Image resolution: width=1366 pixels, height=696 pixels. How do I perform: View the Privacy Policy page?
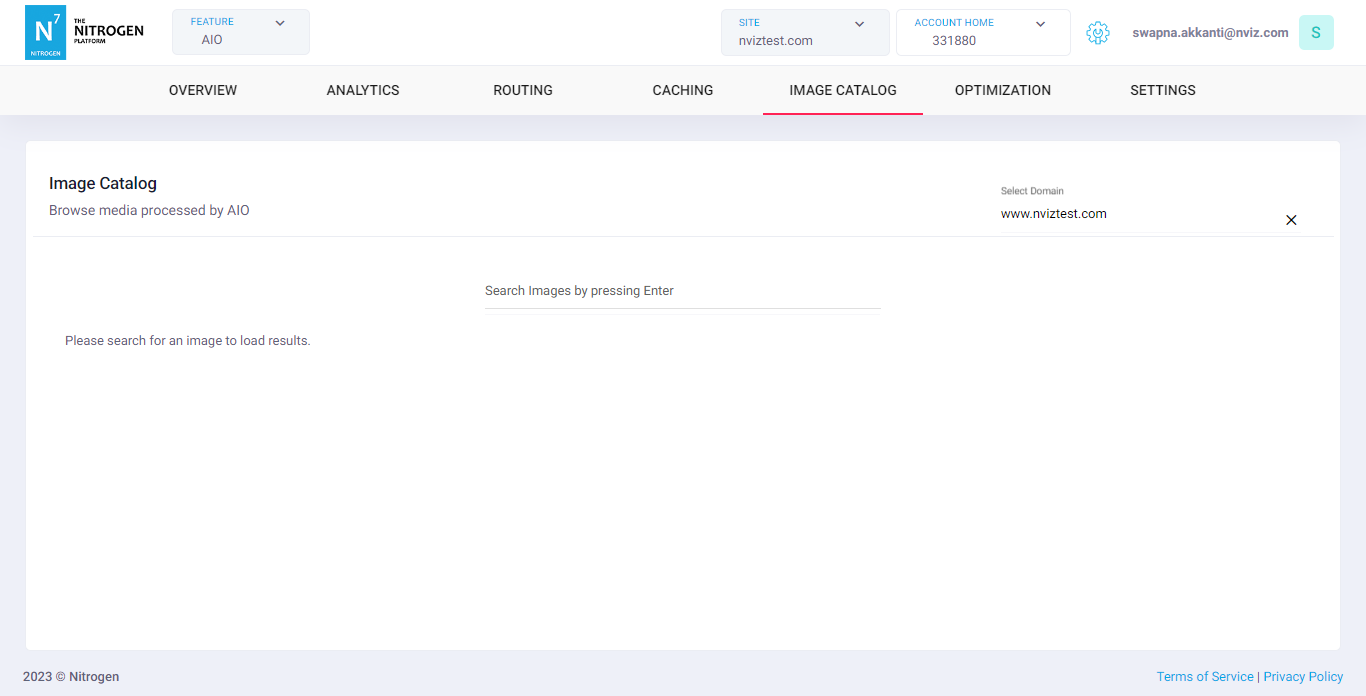point(1302,676)
